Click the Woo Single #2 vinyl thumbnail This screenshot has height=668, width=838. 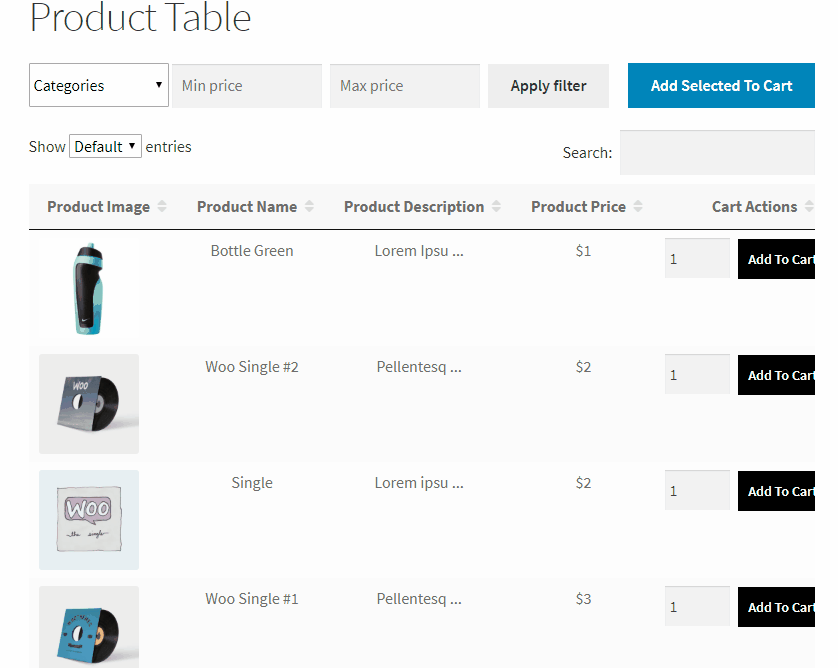coord(88,403)
